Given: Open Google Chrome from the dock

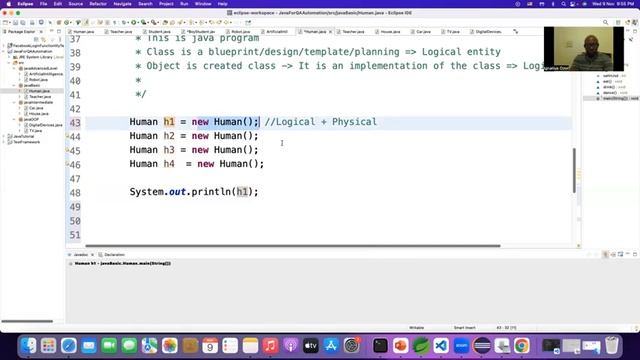Looking at the screenshot, I should [x=522, y=346].
